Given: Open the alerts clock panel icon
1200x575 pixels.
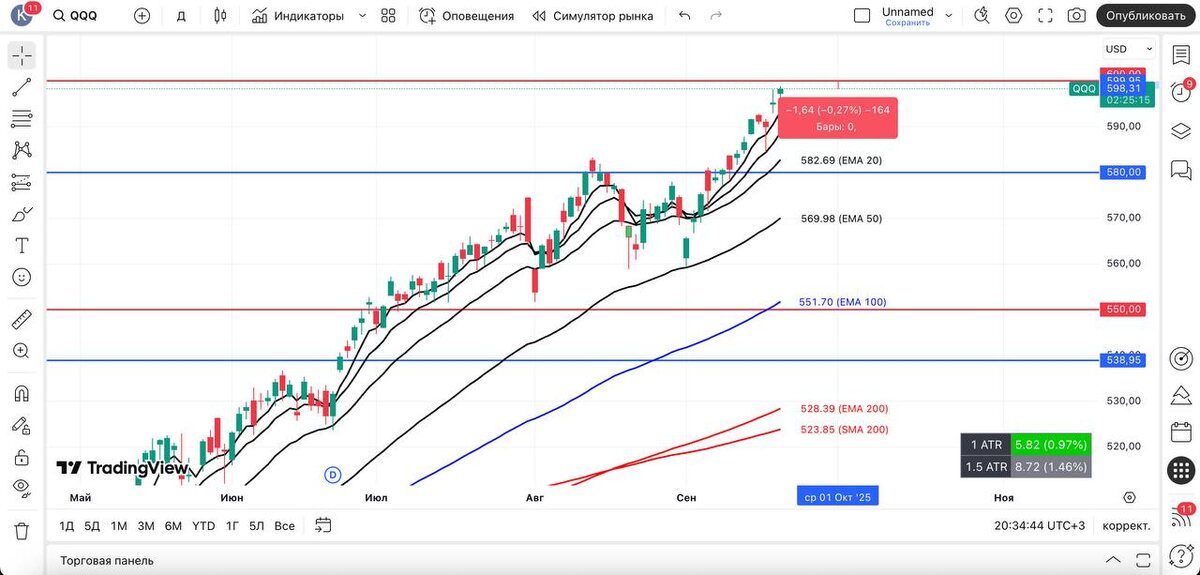Looking at the screenshot, I should pos(1180,90).
